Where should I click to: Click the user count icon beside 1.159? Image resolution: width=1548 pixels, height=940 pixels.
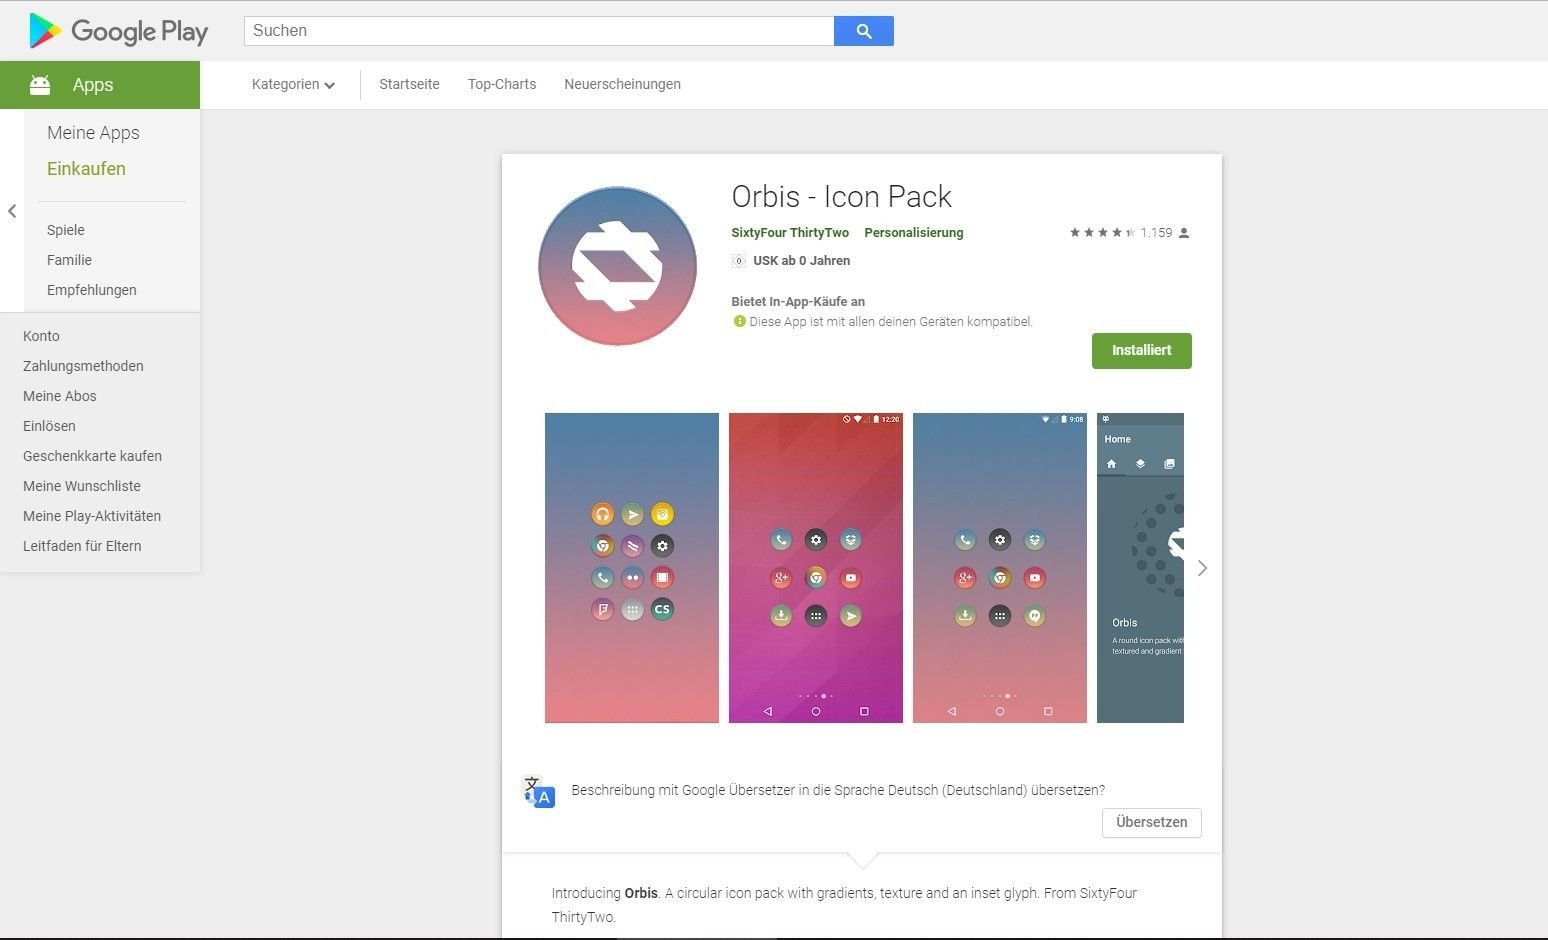coord(1184,233)
